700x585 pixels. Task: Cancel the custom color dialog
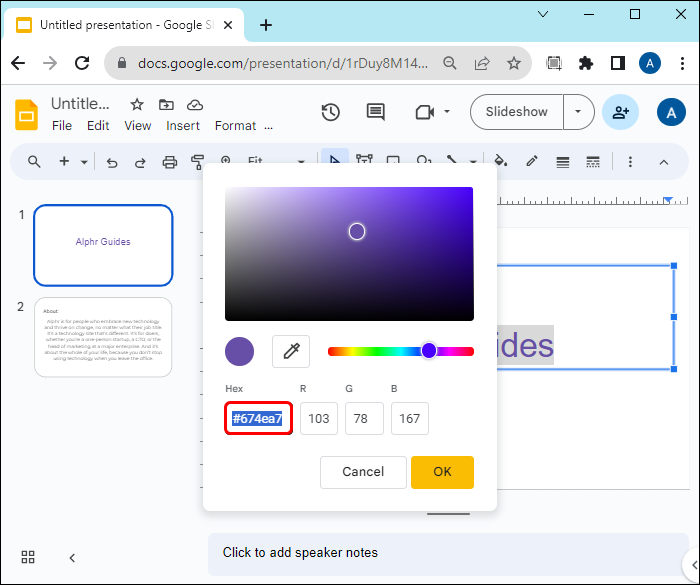tap(363, 472)
